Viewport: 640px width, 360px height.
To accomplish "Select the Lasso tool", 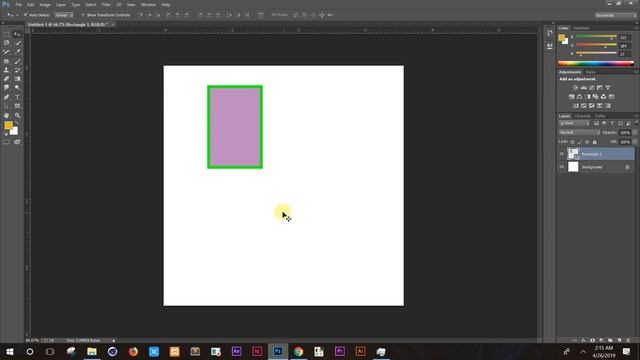I will tap(6, 43).
